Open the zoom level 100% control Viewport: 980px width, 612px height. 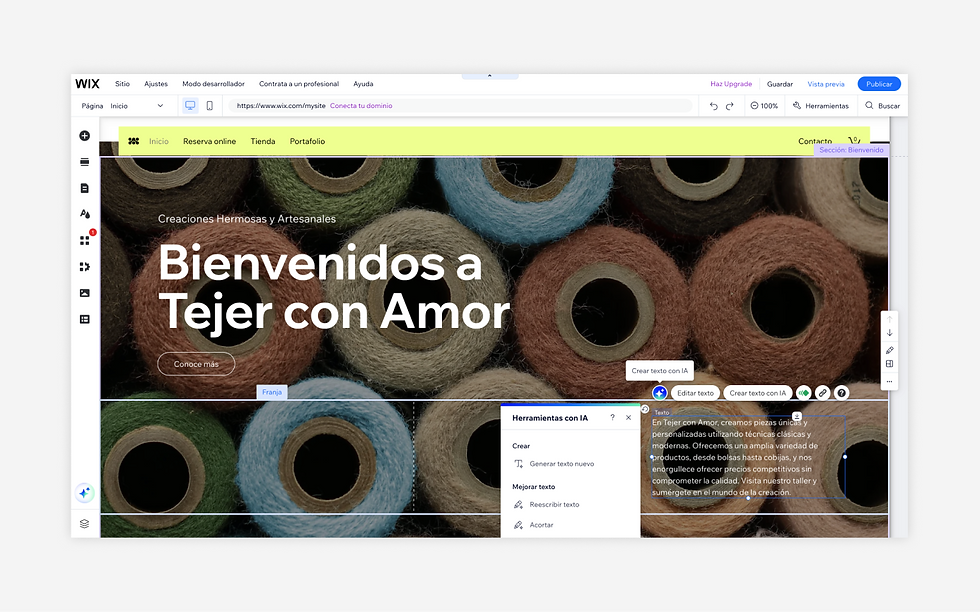tap(764, 105)
